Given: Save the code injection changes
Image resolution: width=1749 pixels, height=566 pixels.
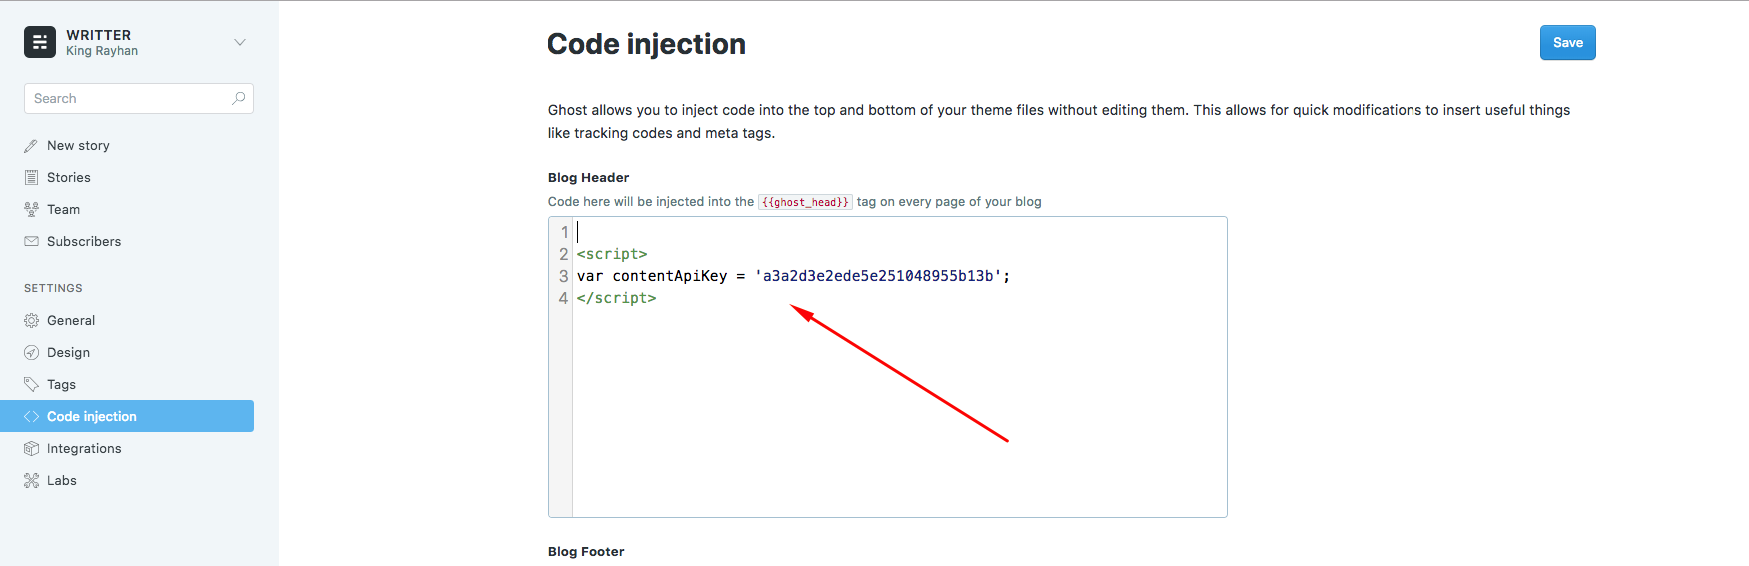Looking at the screenshot, I should pos(1567,42).
